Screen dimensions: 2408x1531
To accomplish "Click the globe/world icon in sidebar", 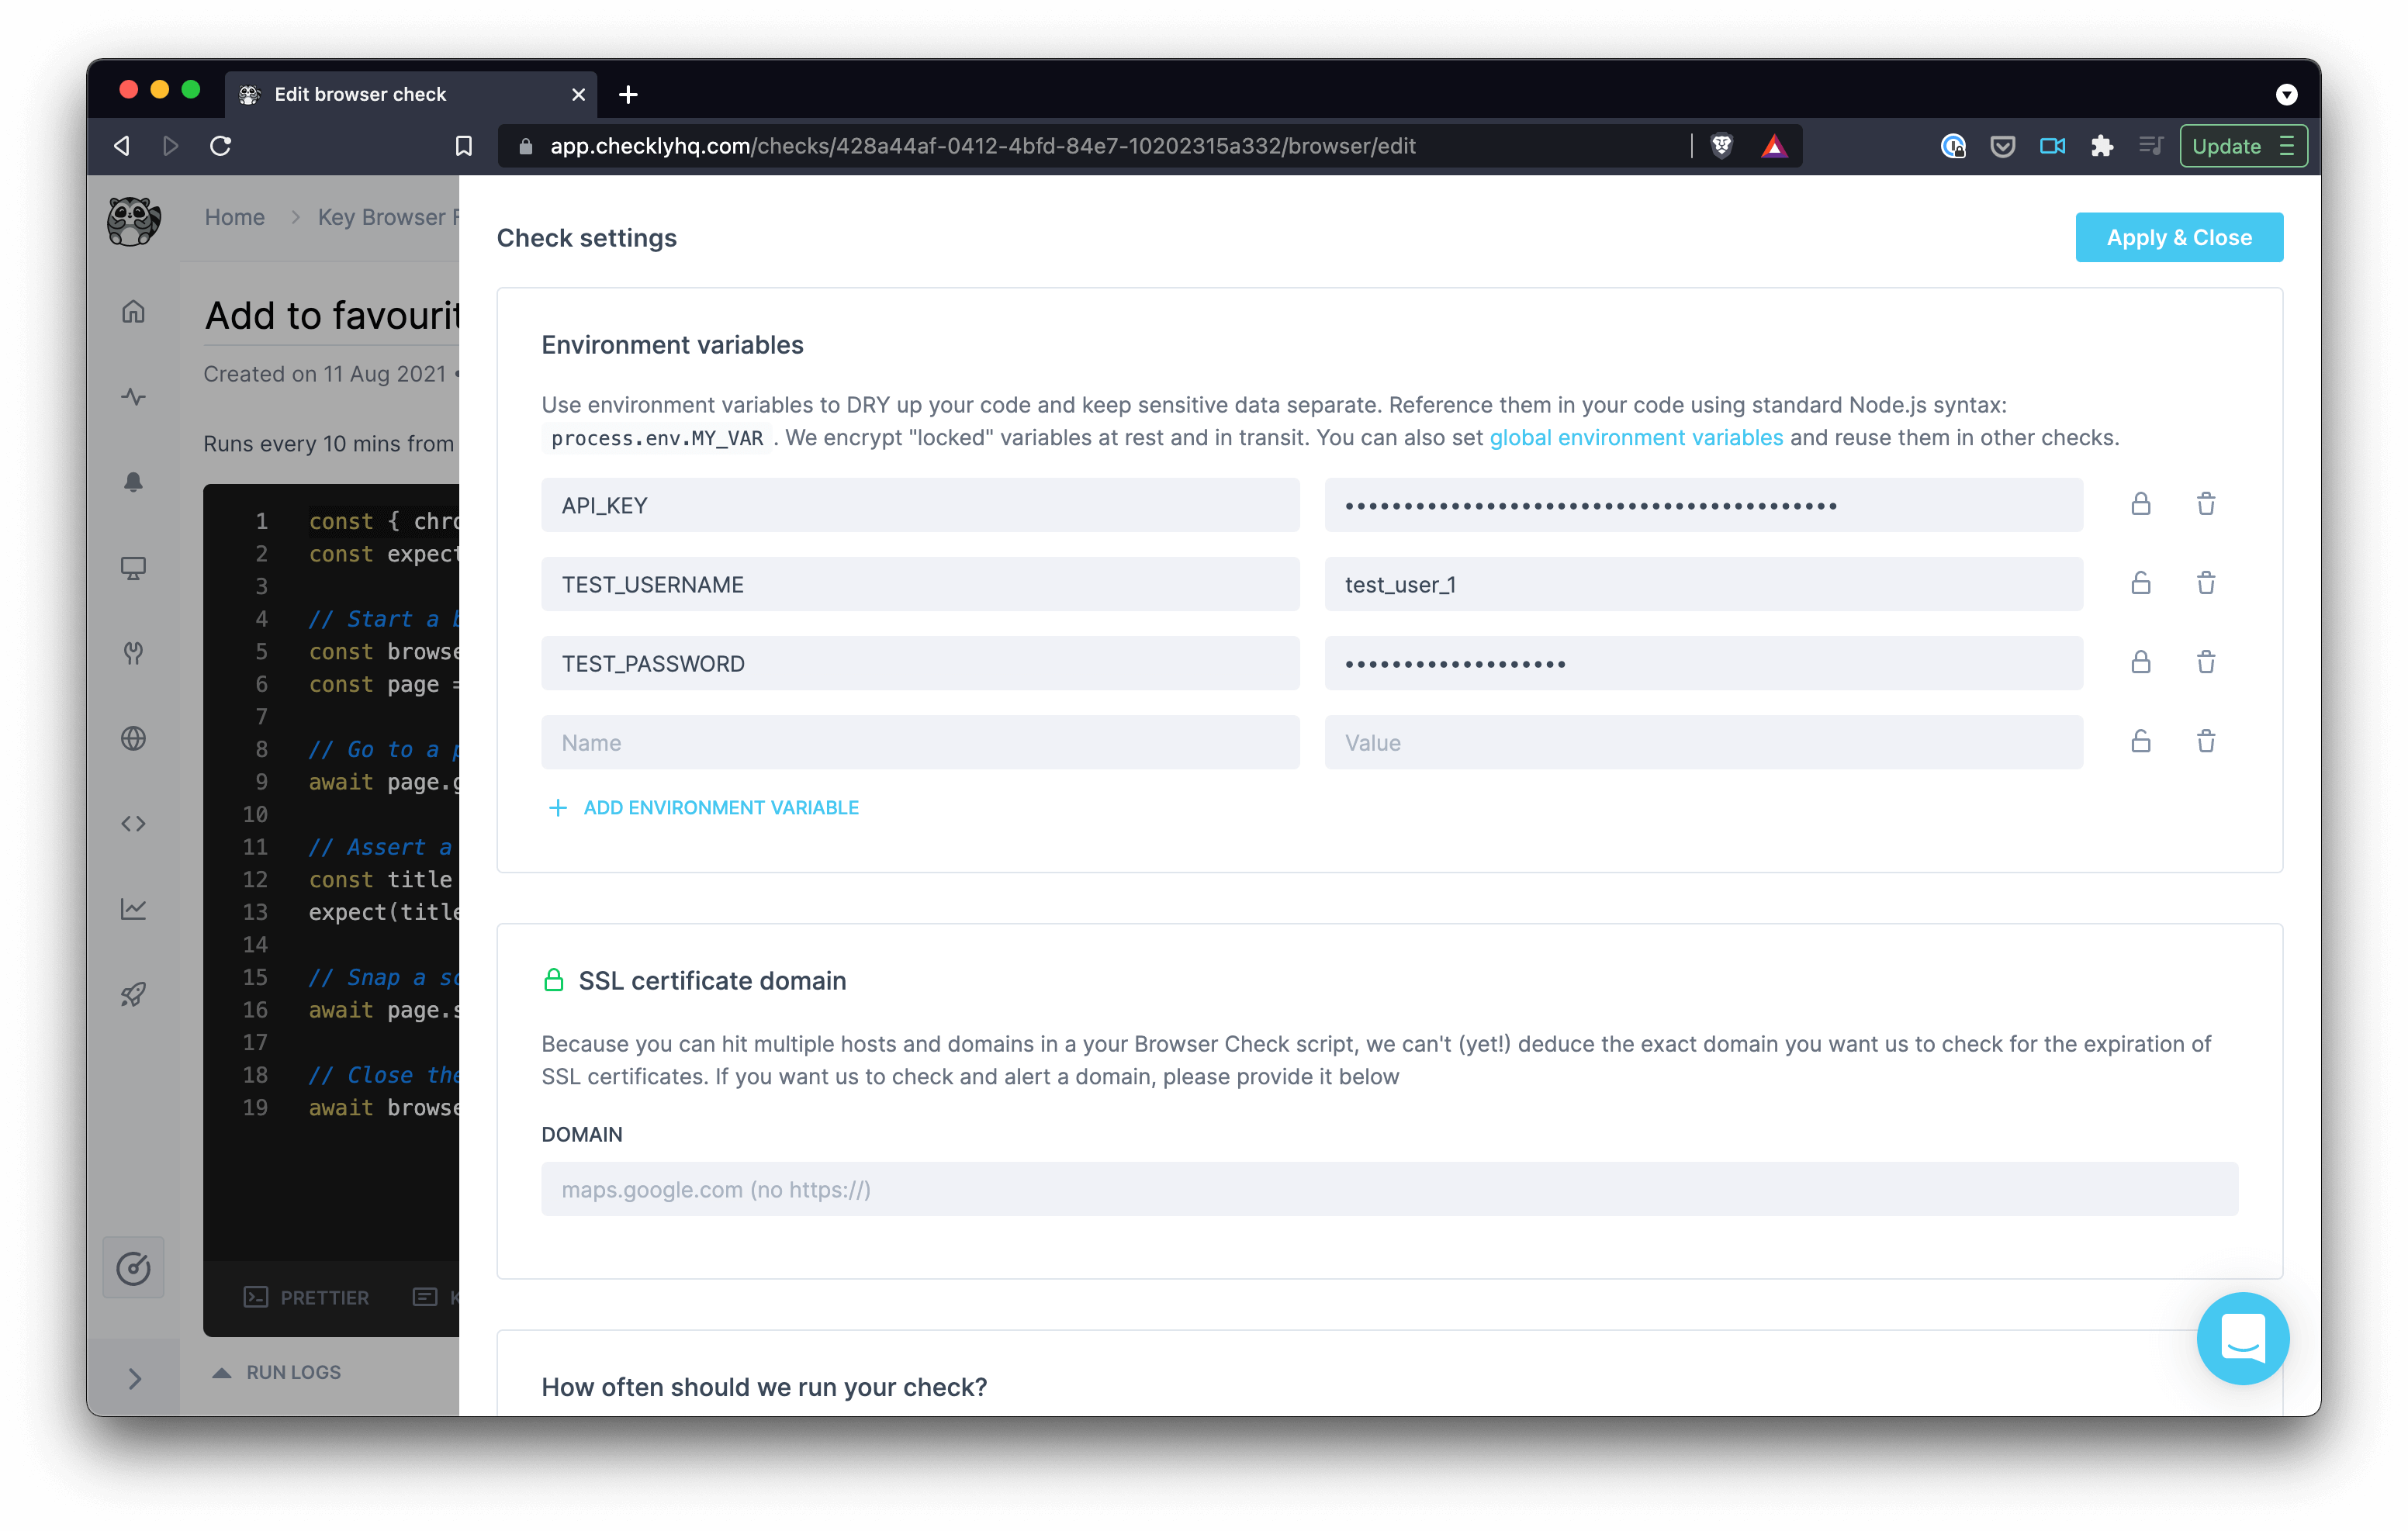I will coord(133,738).
